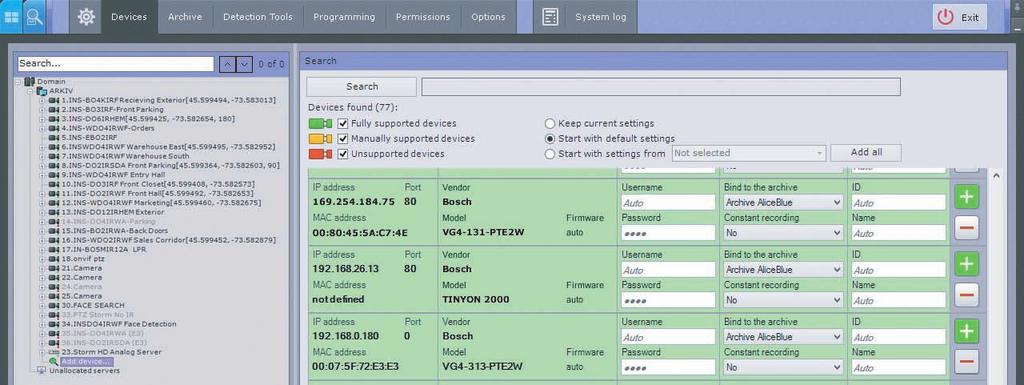Click the ARKIV server icon

point(42,91)
